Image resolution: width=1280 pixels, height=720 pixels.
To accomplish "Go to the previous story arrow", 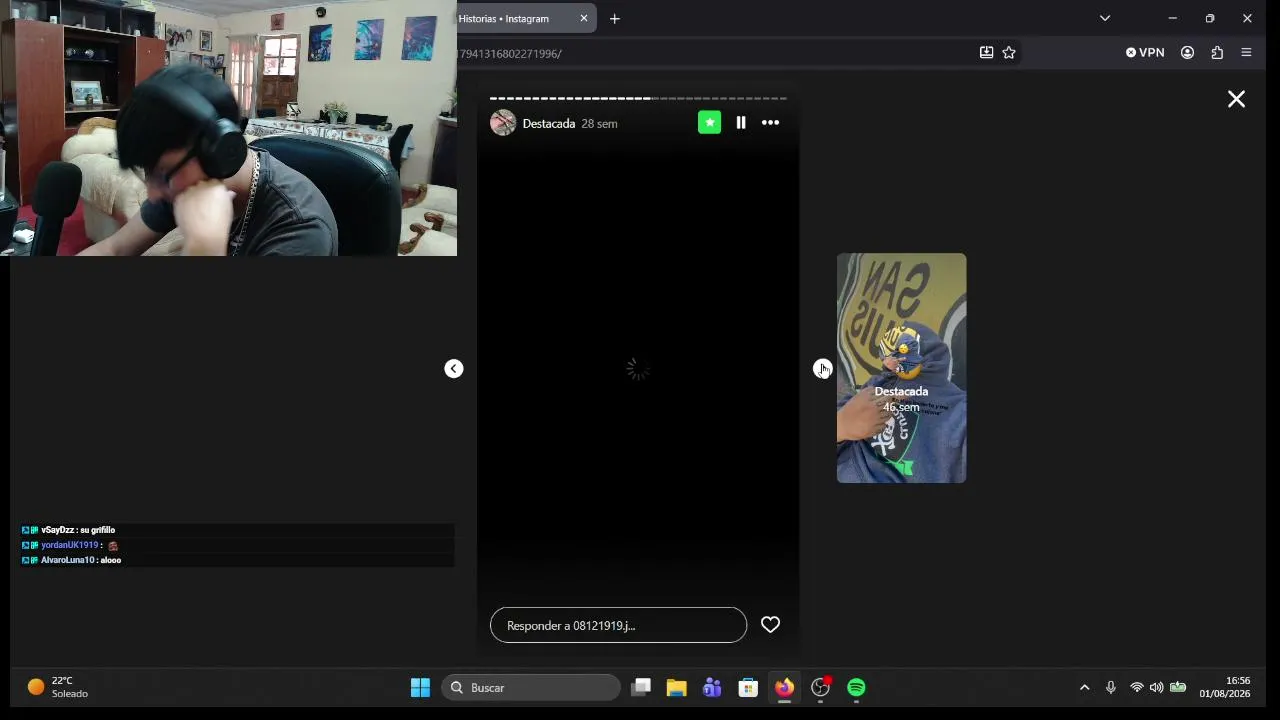I will (x=454, y=369).
